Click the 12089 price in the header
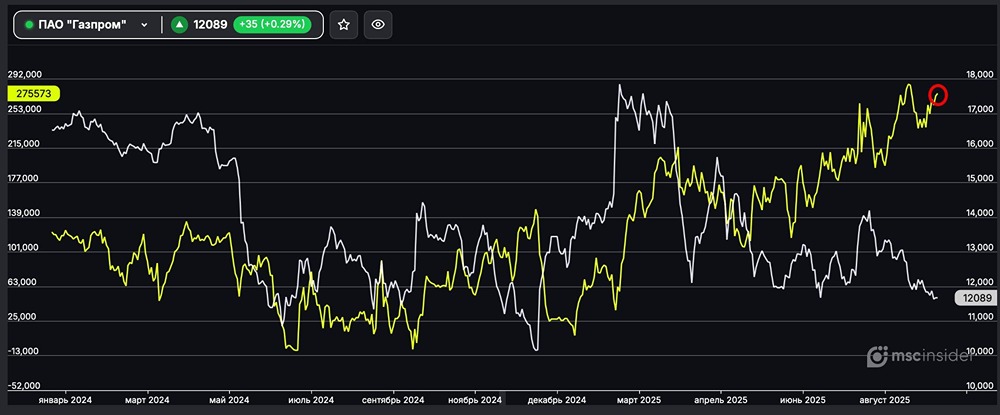This screenshot has width=1000, height=415. 210,25
